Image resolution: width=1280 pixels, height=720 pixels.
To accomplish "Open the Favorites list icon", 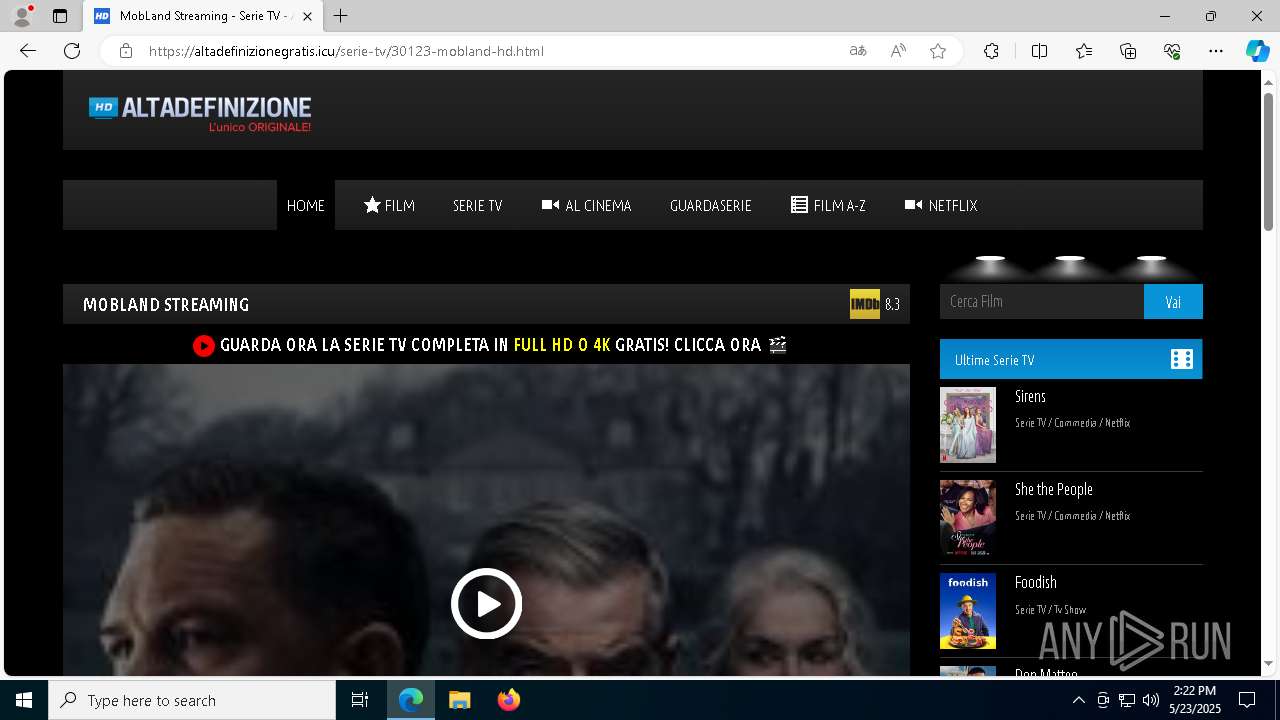I will [x=1084, y=51].
